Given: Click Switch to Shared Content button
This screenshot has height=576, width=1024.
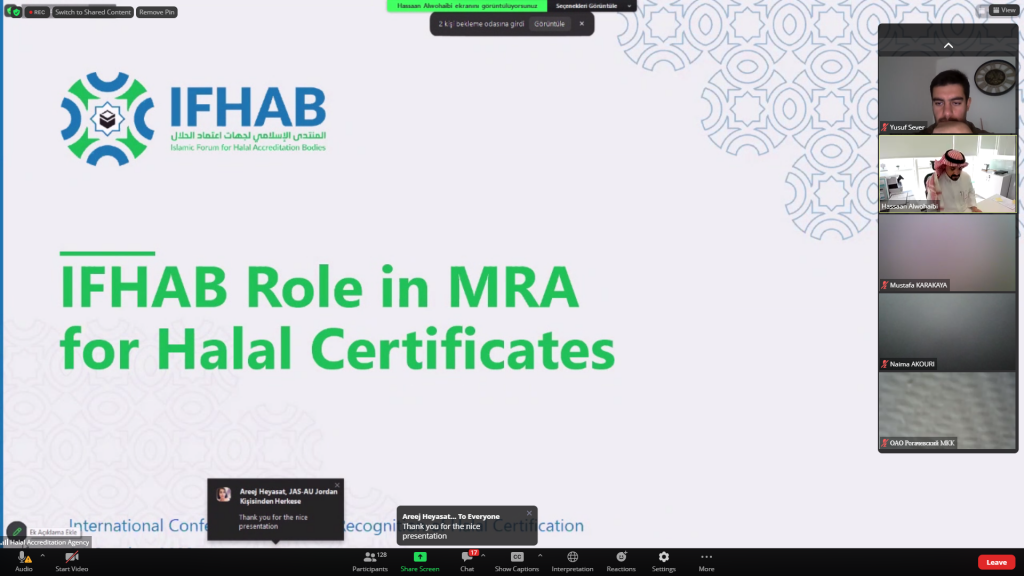Looking at the screenshot, I should [93, 12].
